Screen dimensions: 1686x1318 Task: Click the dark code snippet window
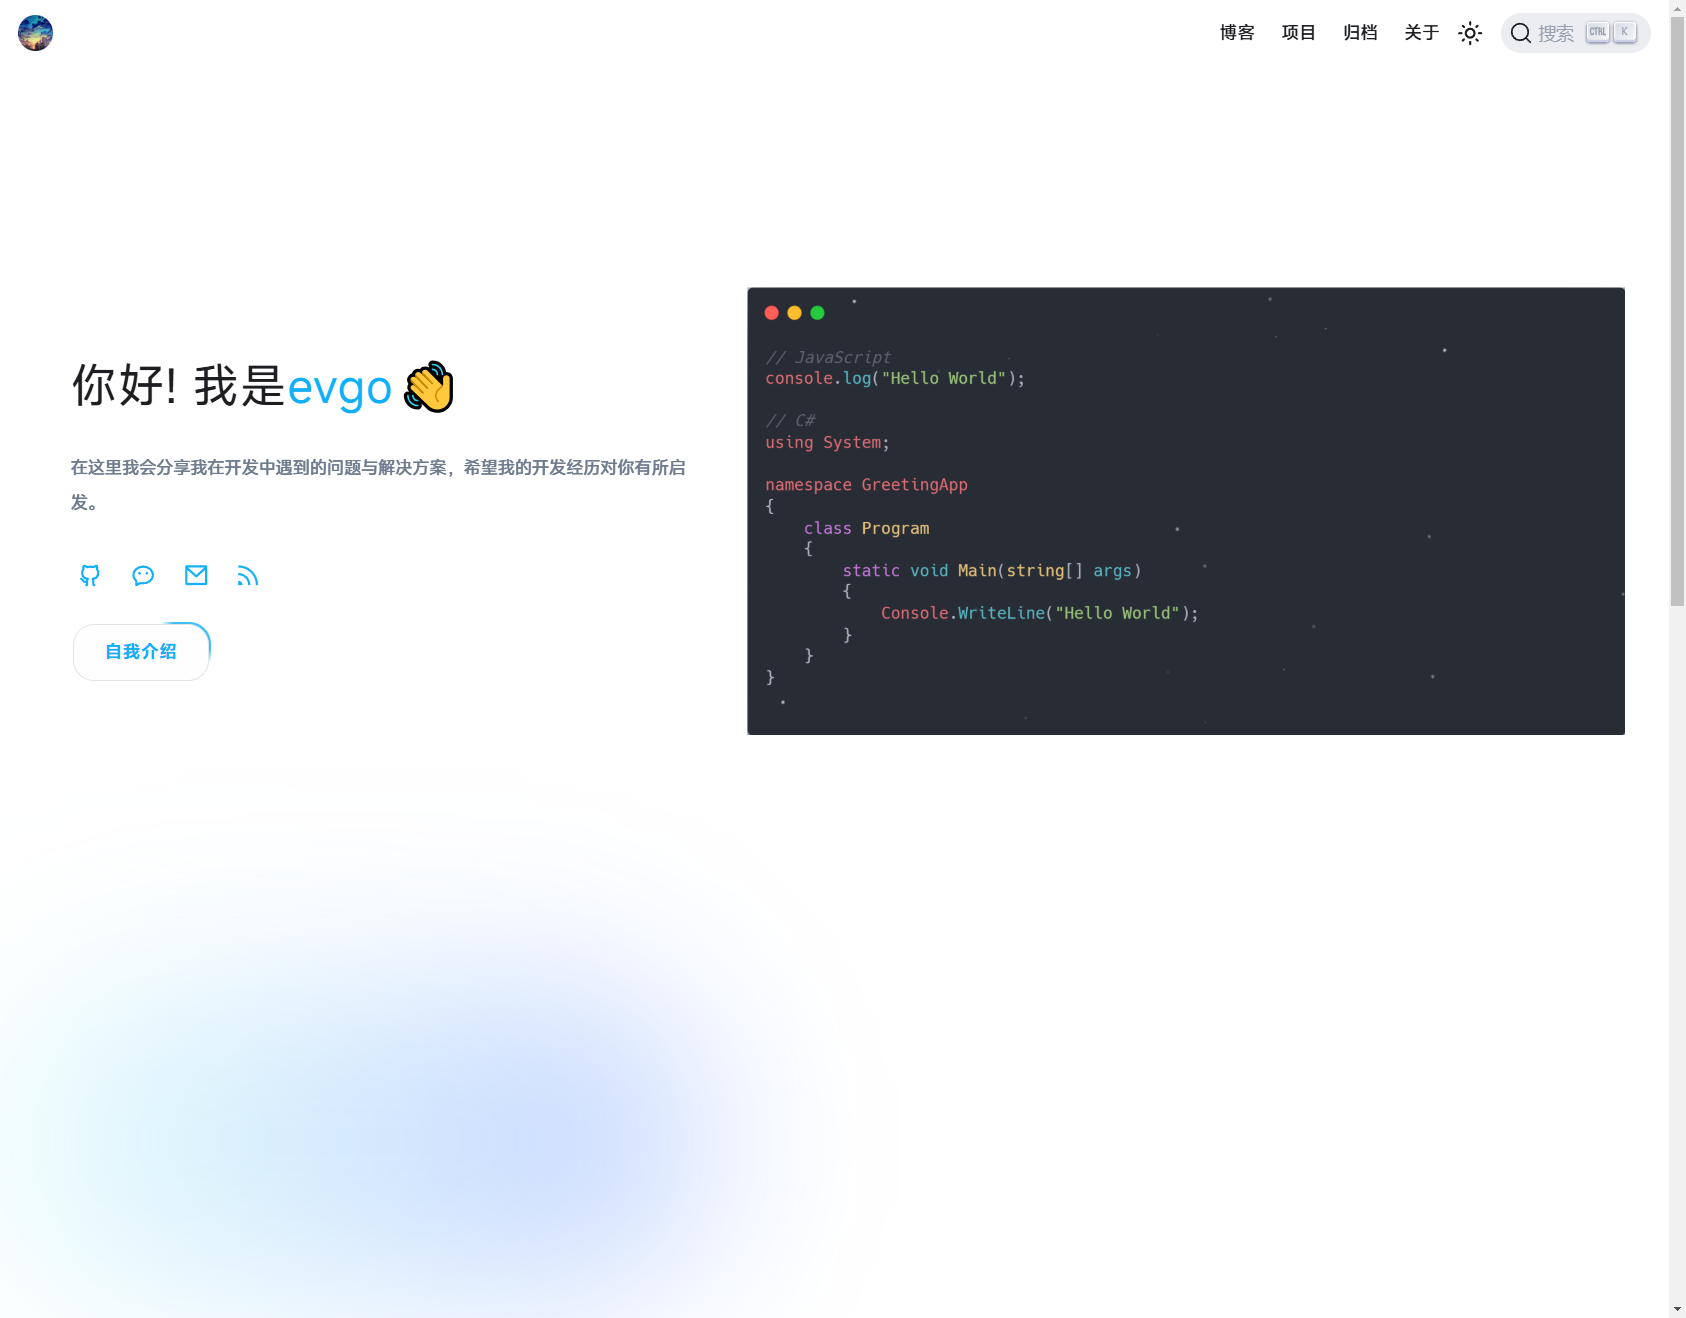click(1185, 511)
